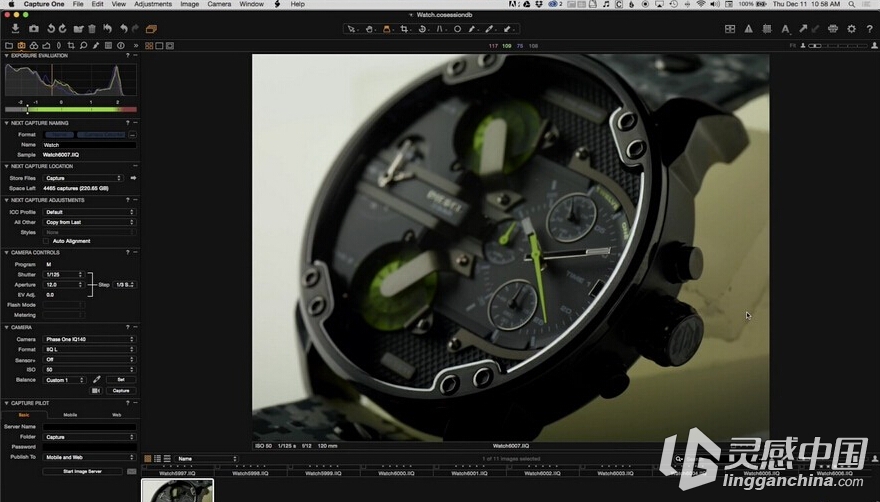
Task: Click the reset adjustments icon
Action: tap(108, 29)
